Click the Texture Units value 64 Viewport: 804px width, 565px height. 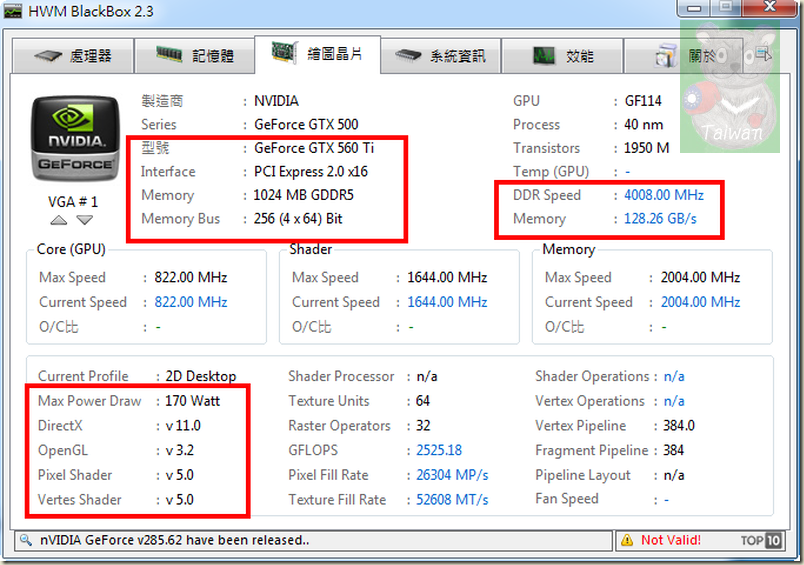[423, 401]
